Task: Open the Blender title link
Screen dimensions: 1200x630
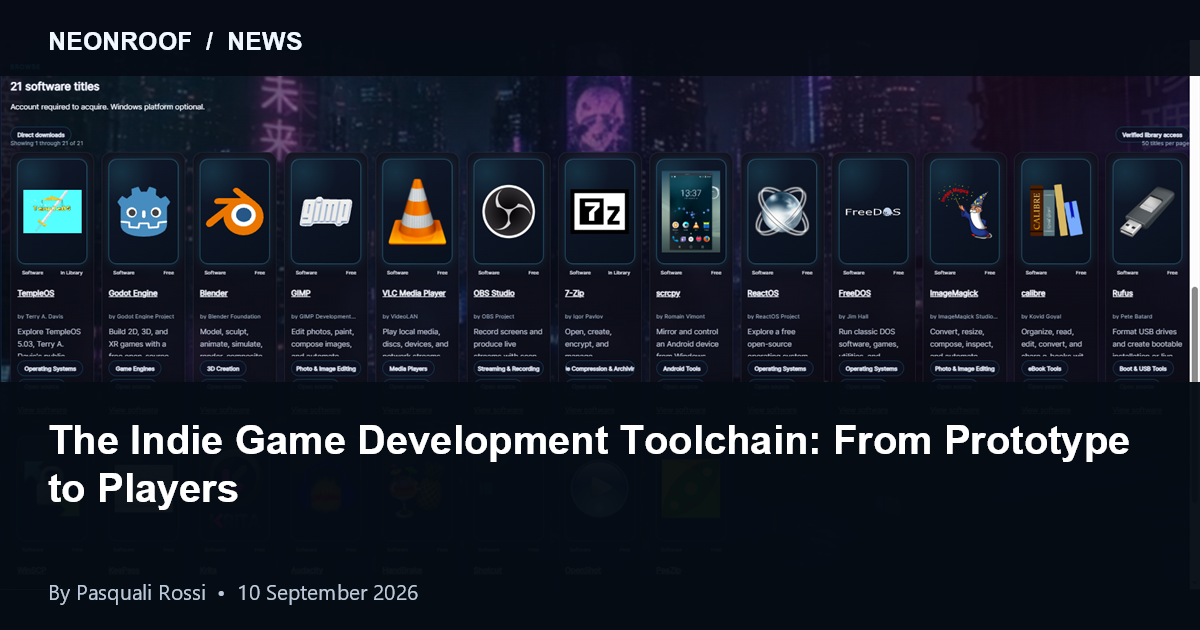Action: point(214,293)
